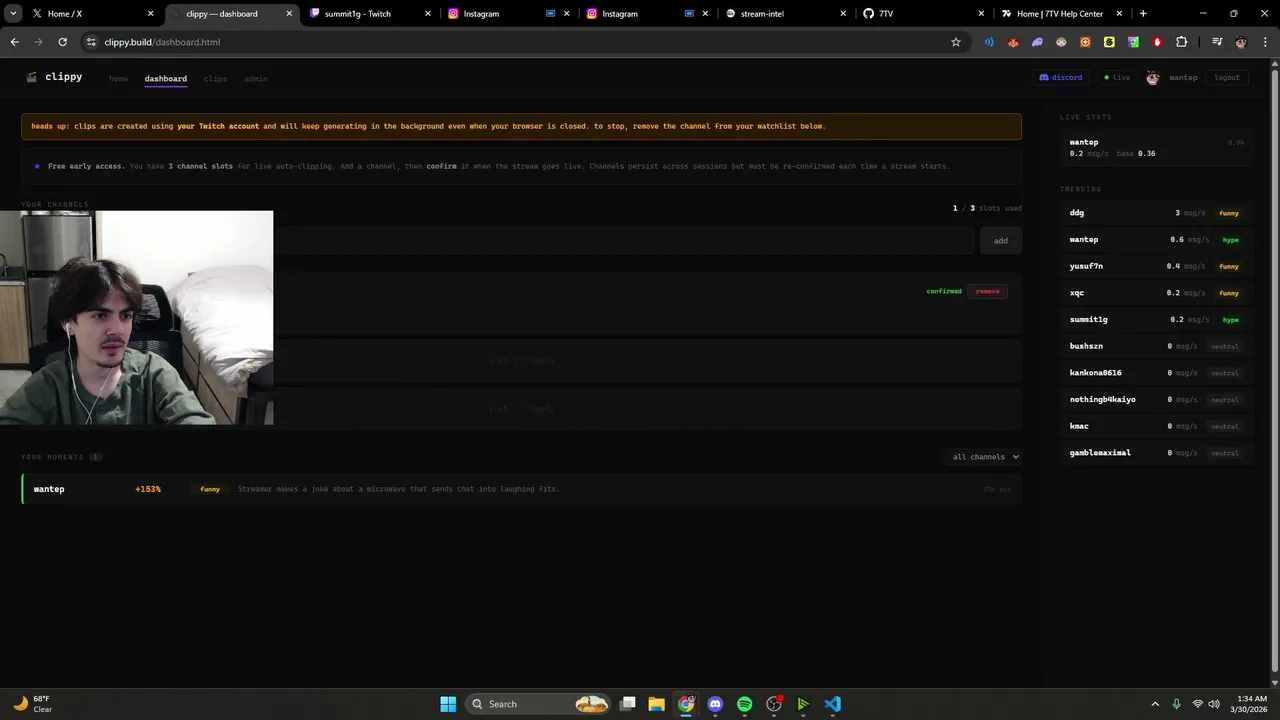Remove the confirmed channel from watchlist
This screenshot has height=720, width=1280.
coord(988,291)
